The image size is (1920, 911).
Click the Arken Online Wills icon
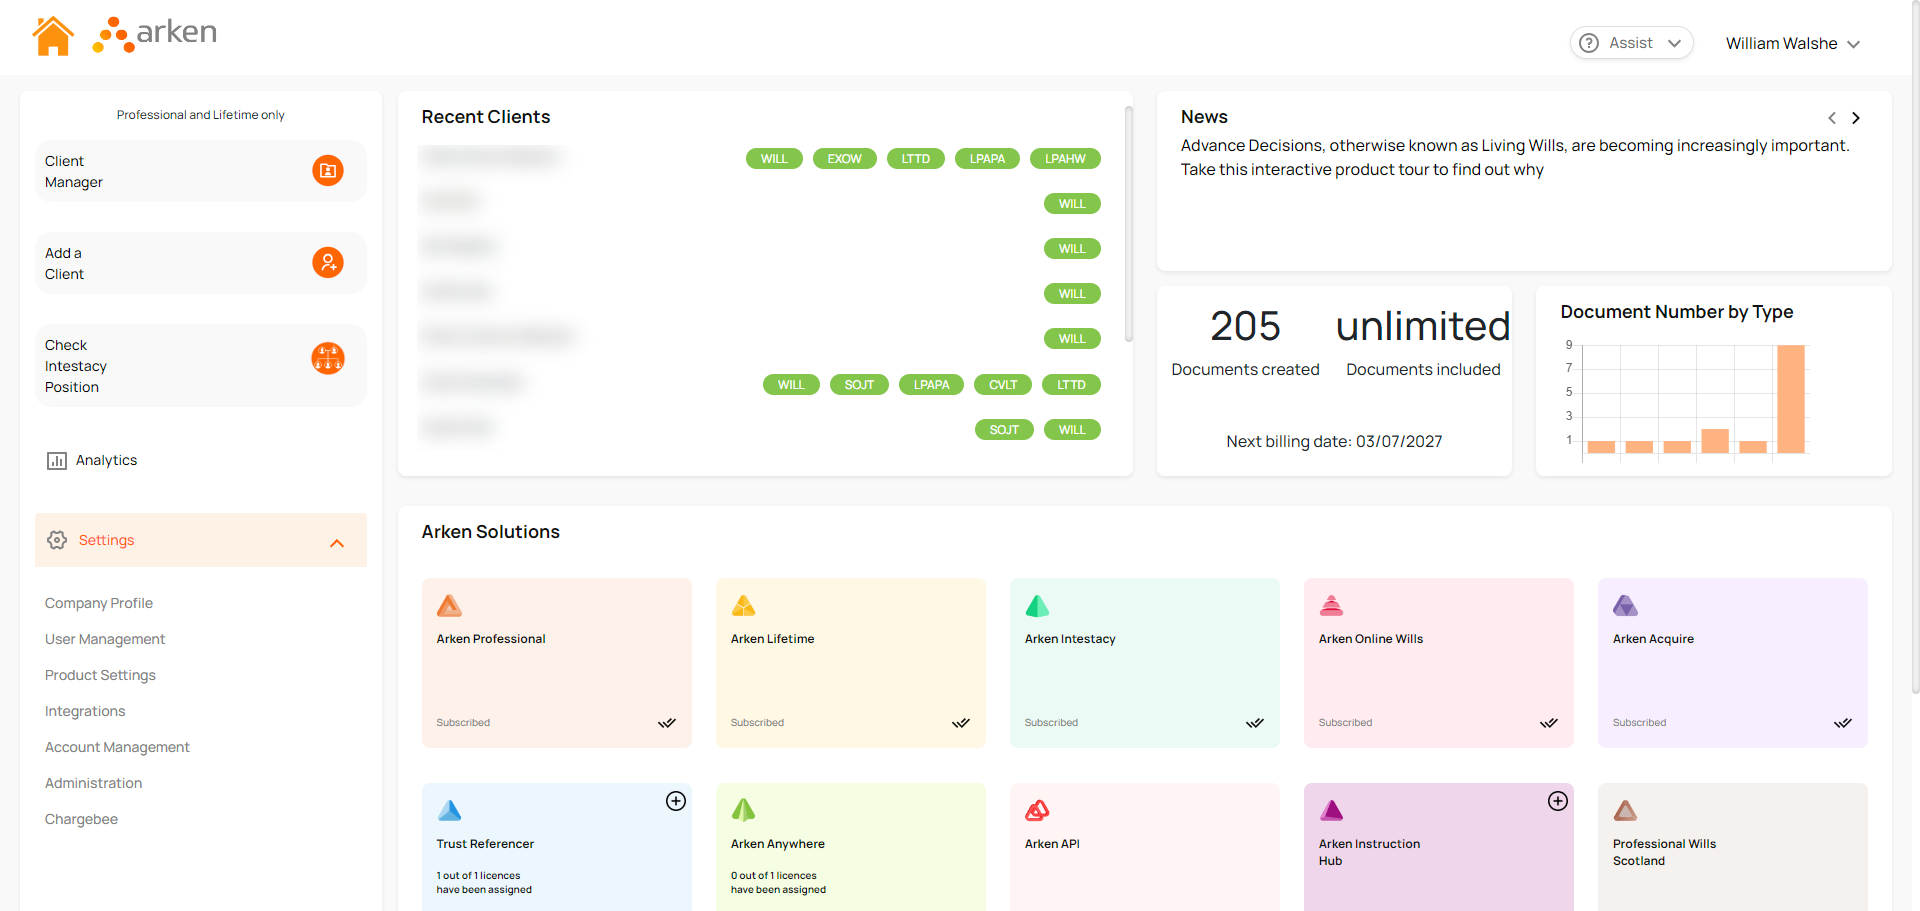point(1332,606)
